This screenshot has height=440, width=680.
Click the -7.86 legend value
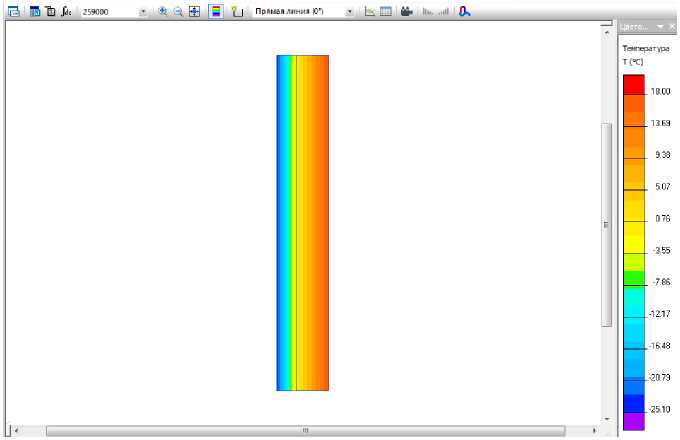point(661,282)
